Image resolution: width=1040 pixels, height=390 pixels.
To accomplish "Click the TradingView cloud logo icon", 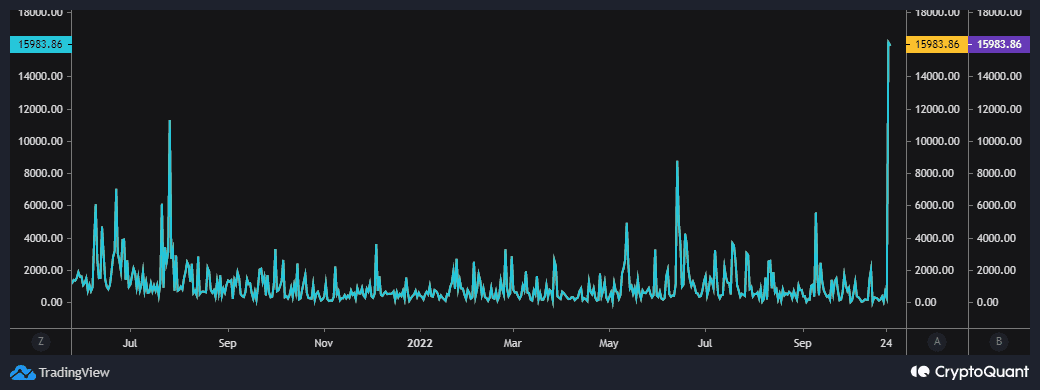I will click(x=23, y=373).
